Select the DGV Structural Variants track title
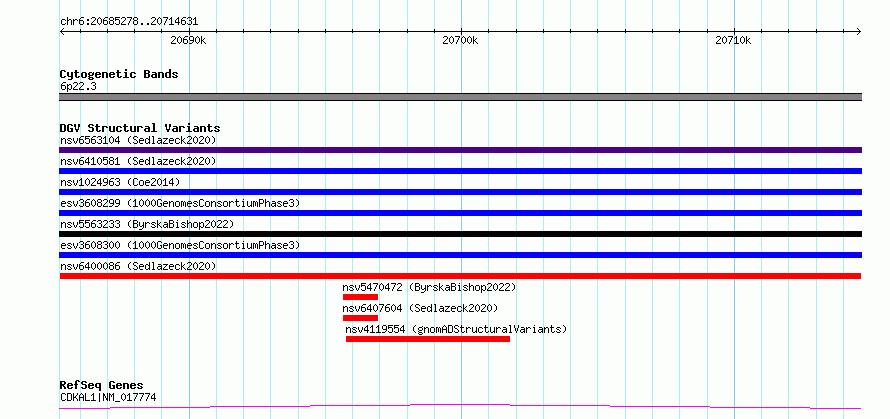 [x=140, y=128]
